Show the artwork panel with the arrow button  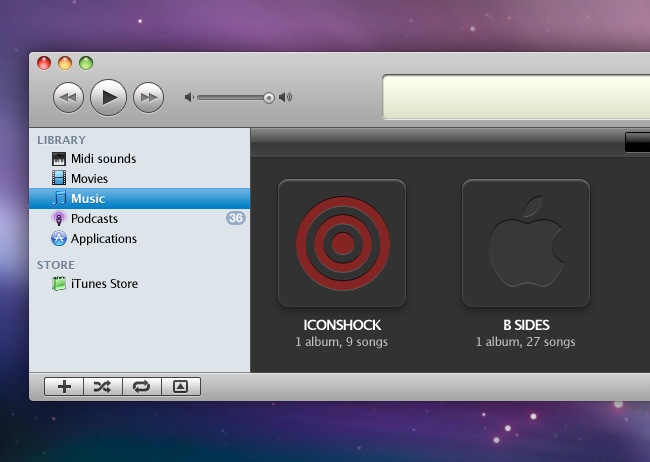180,387
